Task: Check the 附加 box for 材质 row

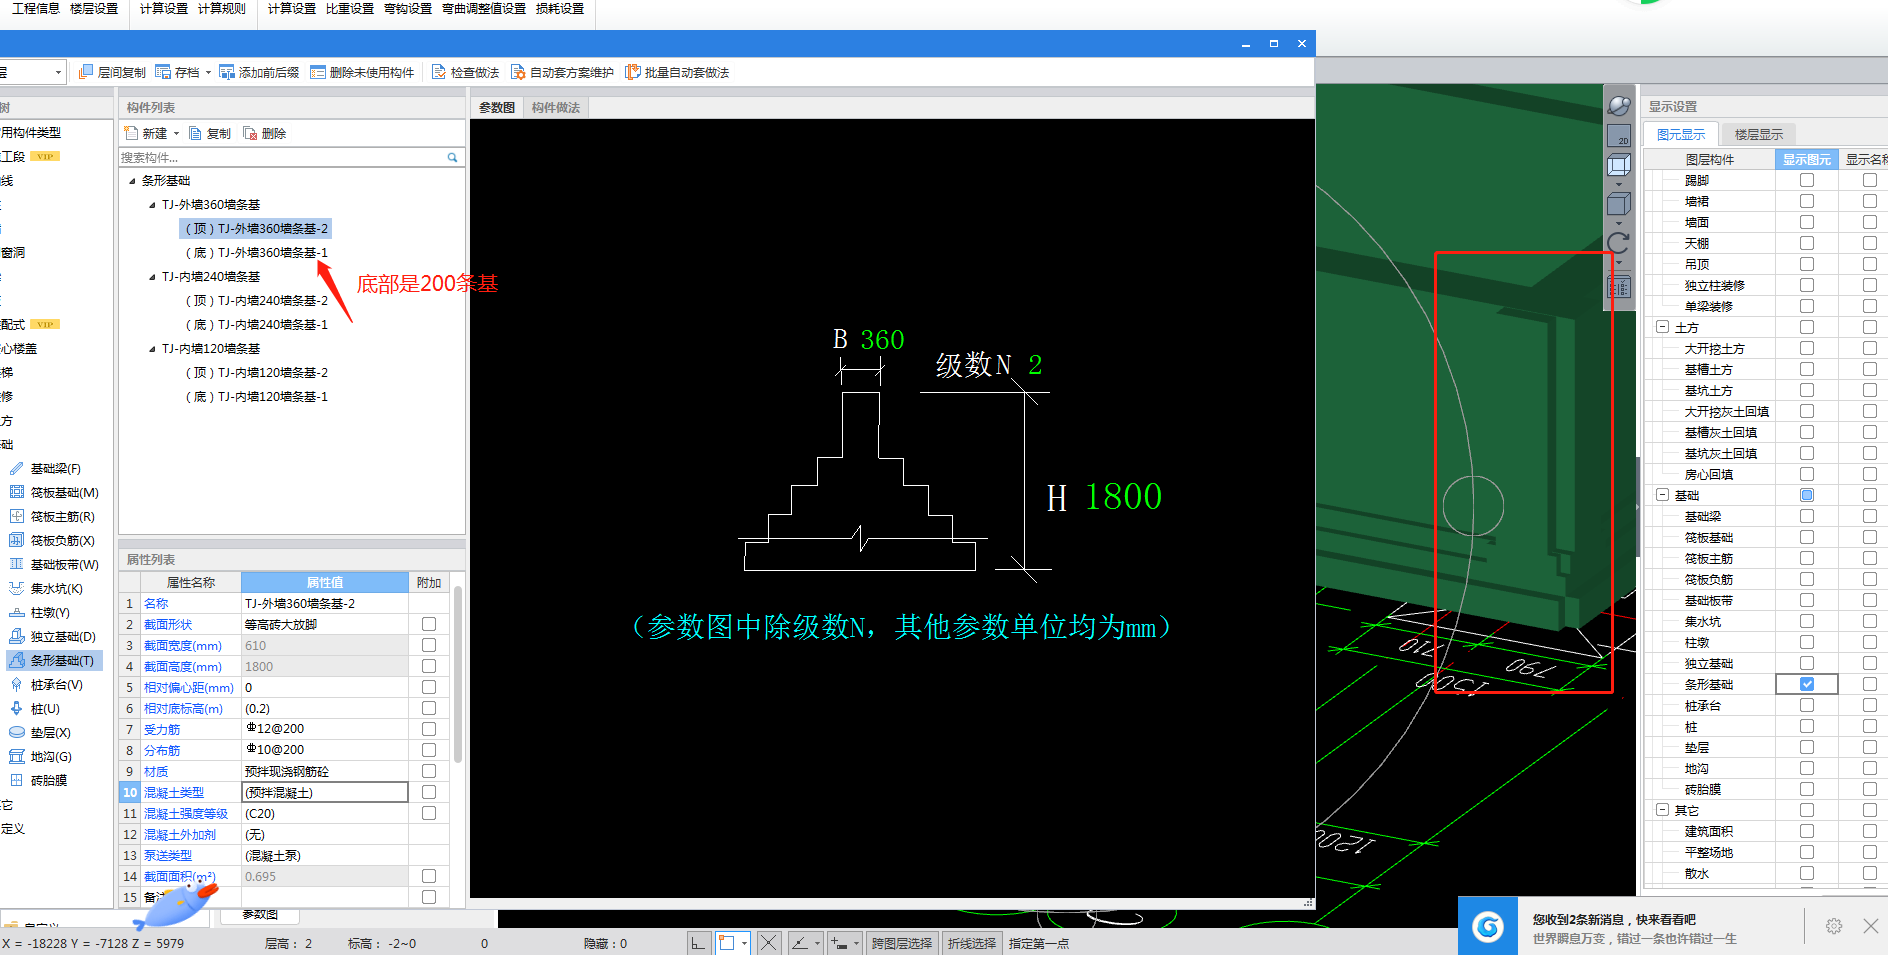Action: 429,771
